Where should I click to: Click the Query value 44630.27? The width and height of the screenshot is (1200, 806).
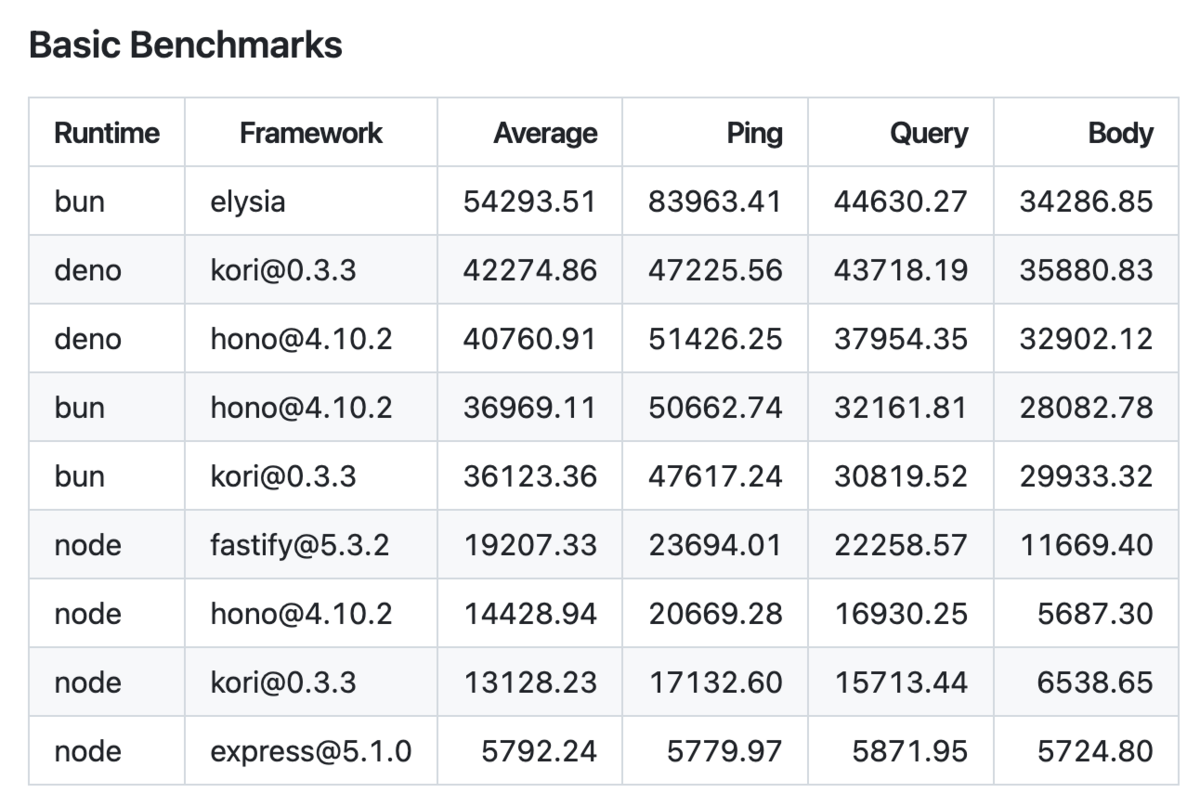click(x=901, y=201)
